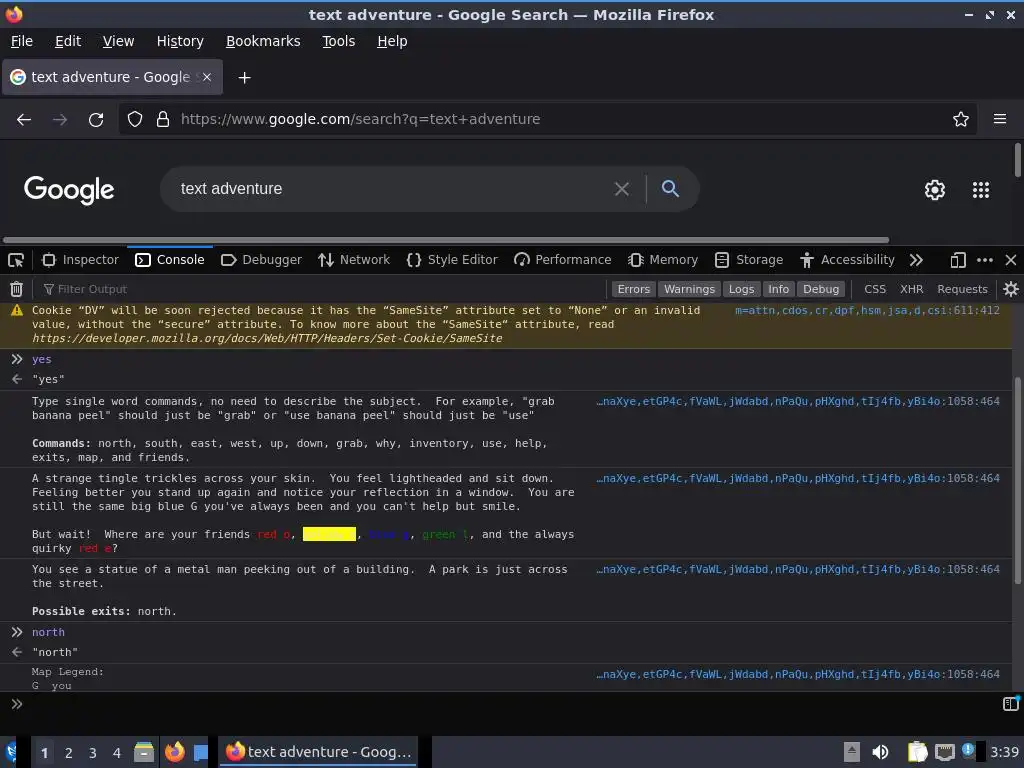
Task: Open the History menu
Action: coord(180,41)
